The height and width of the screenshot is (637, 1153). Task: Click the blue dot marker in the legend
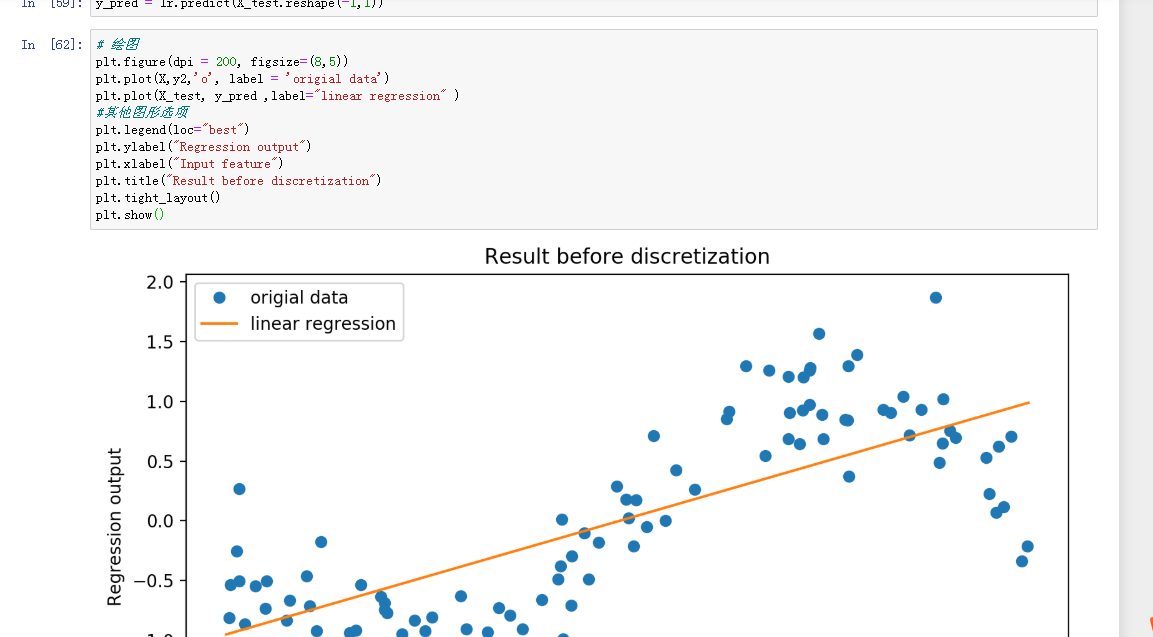coord(220,298)
